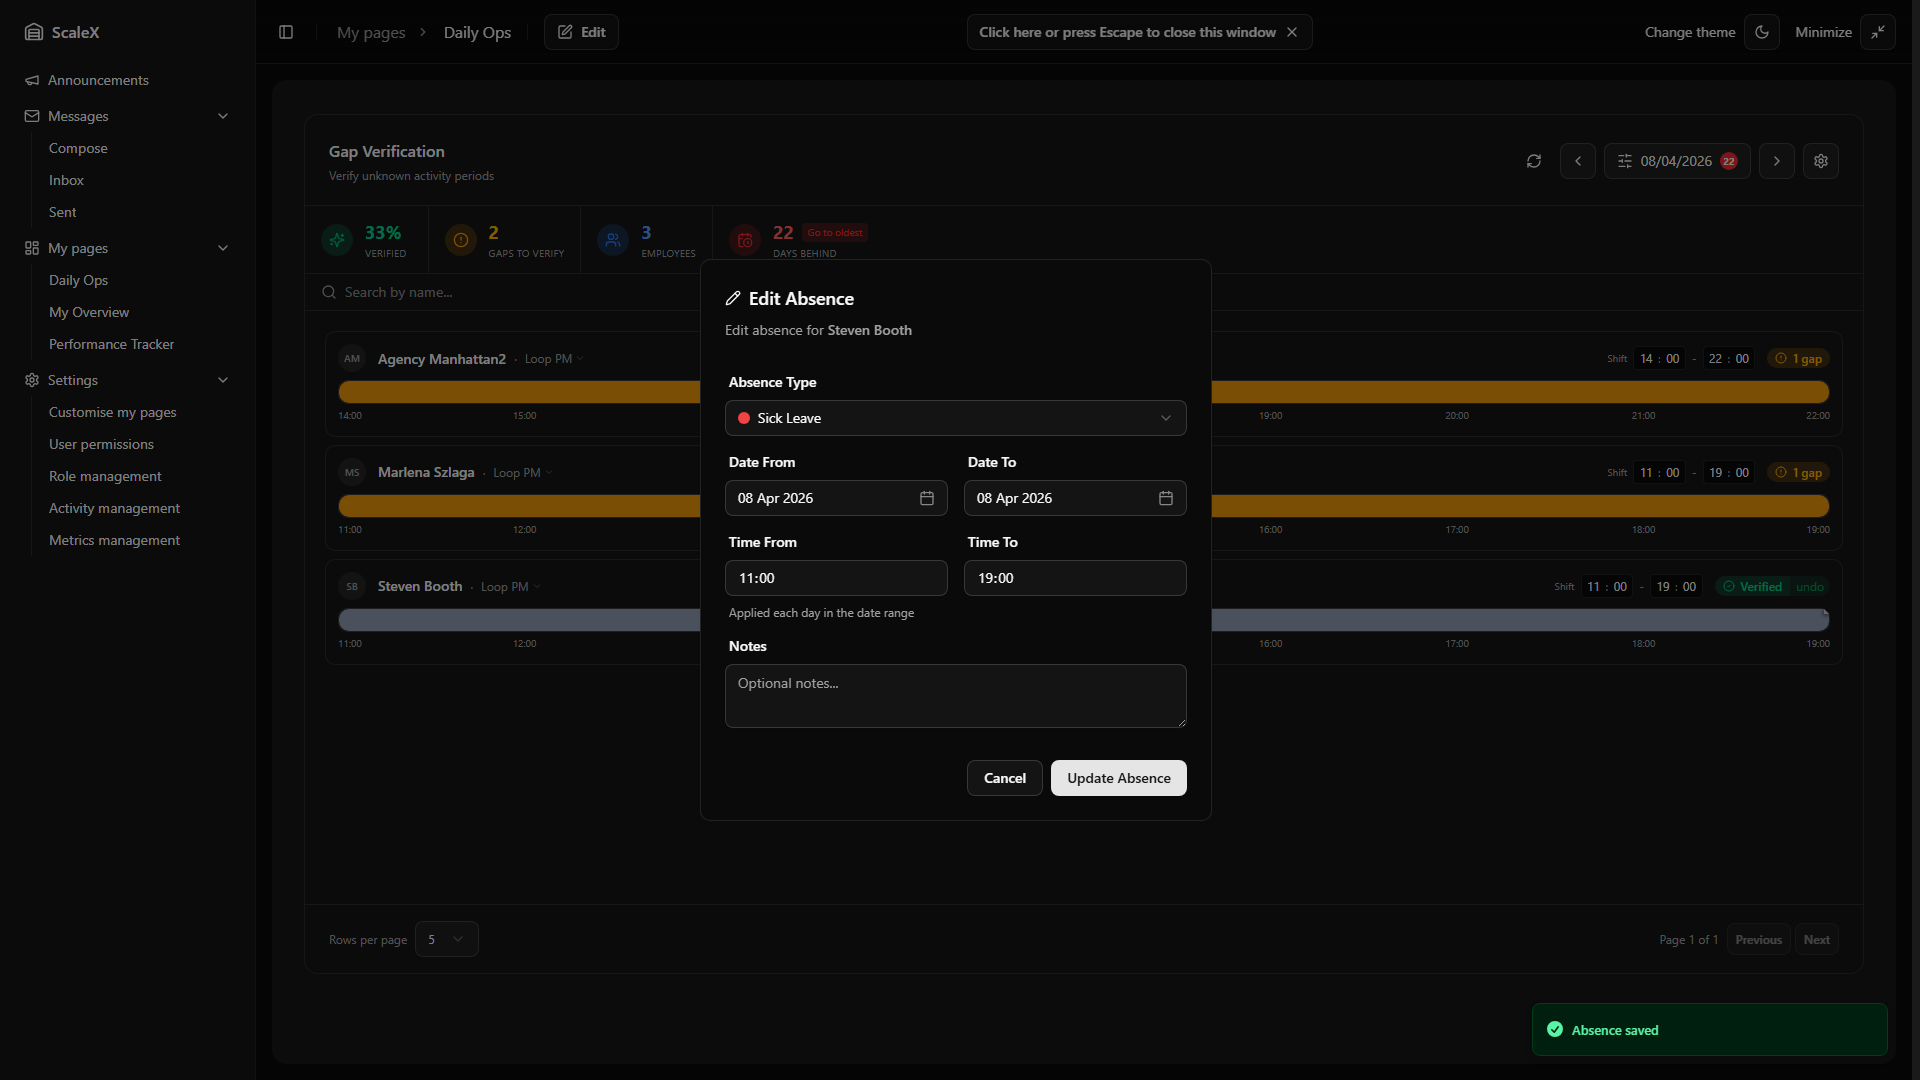The width and height of the screenshot is (1920, 1080).
Task: Click the optional Notes text area
Action: 955,696
